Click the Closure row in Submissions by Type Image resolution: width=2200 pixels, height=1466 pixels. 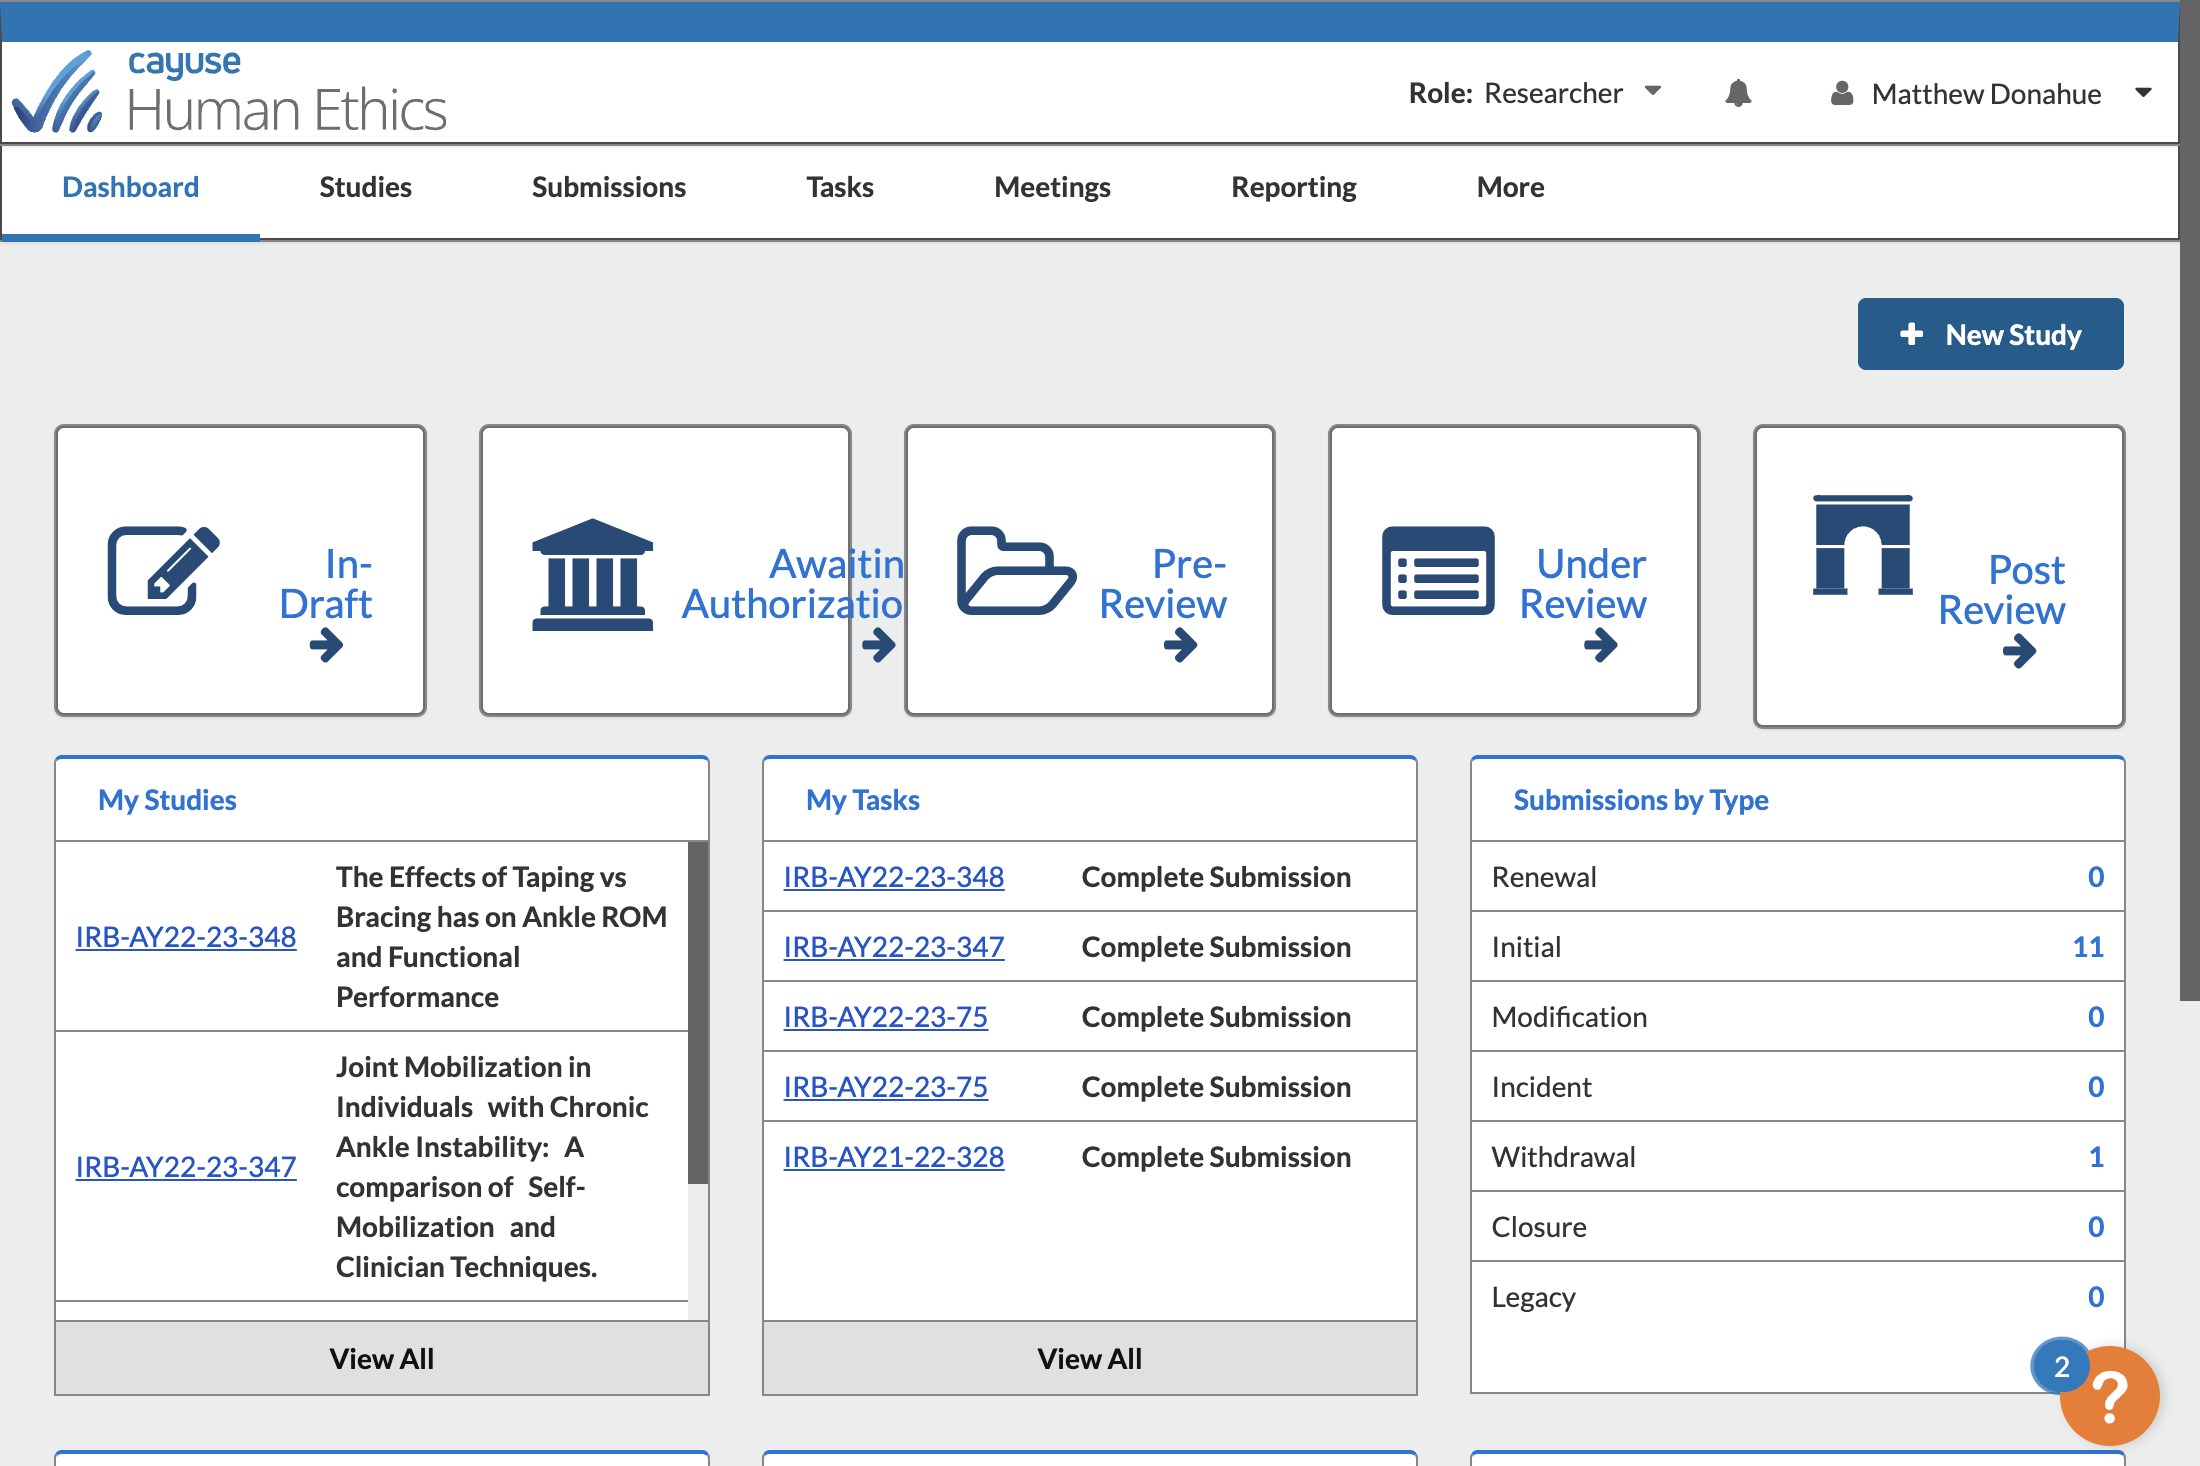(1797, 1227)
